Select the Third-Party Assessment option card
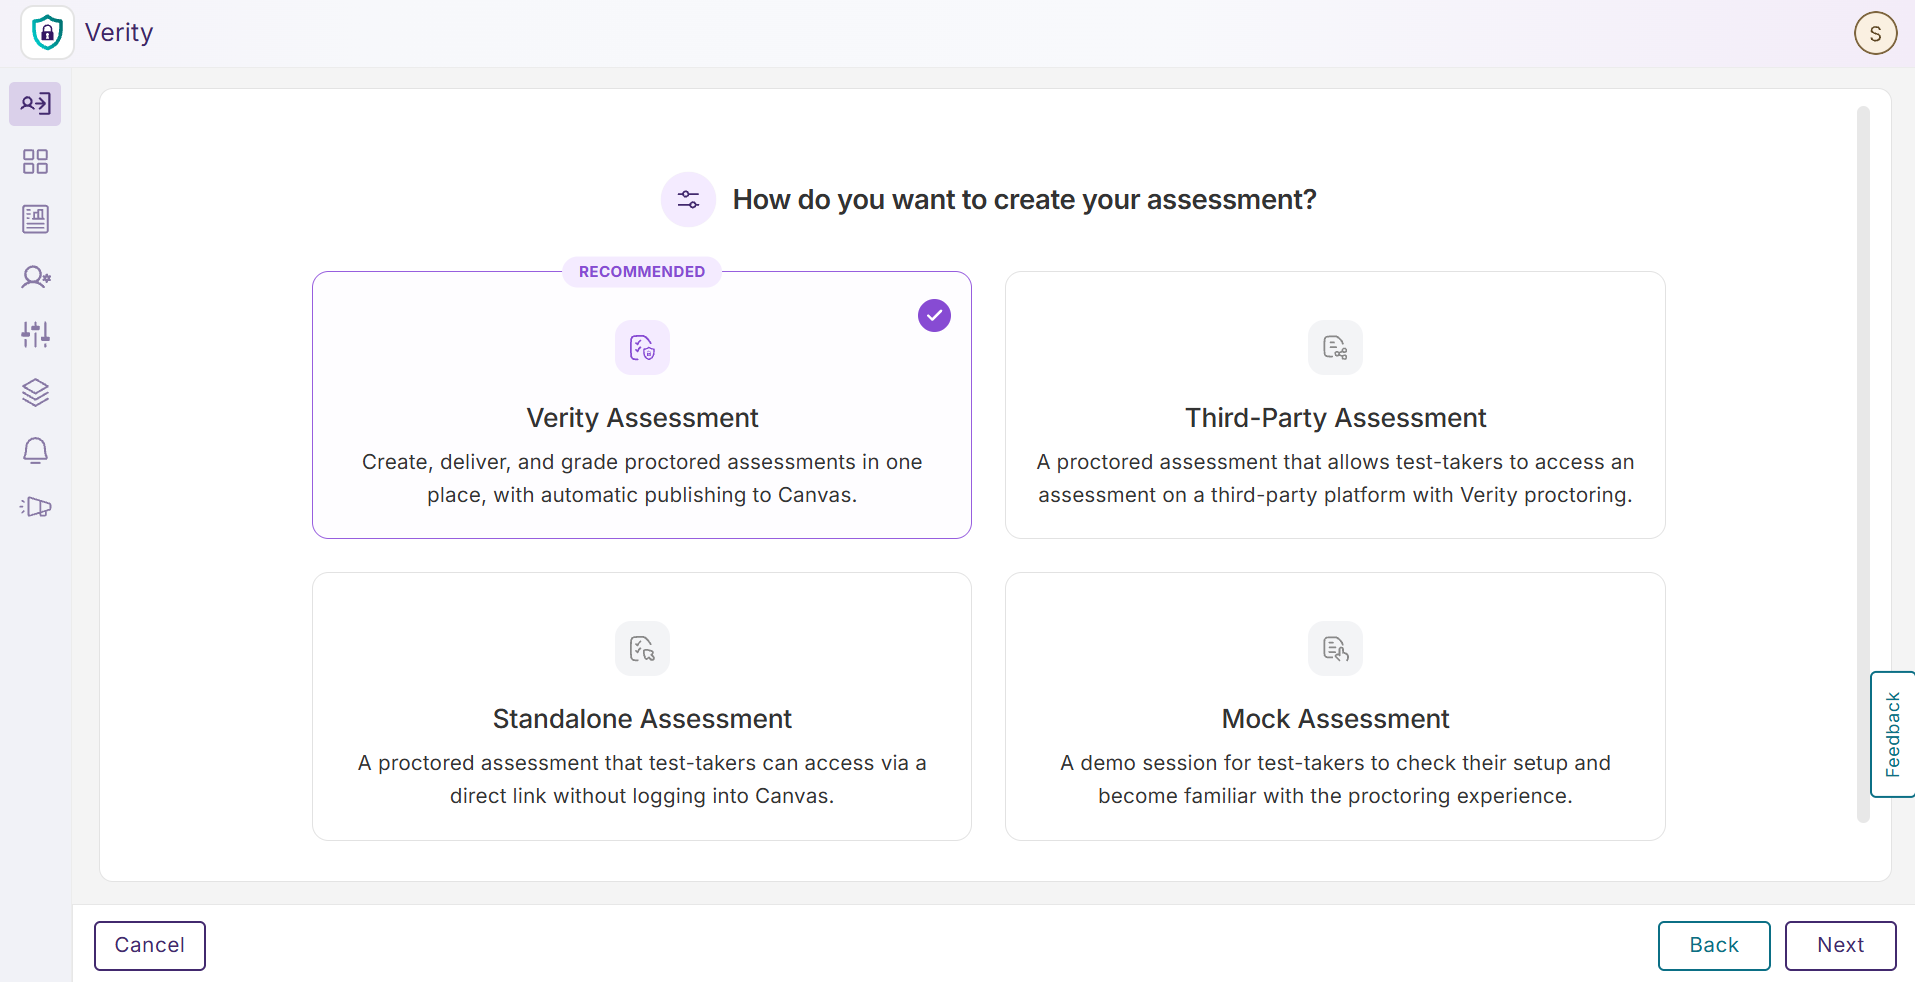The image size is (1915, 982). [x=1335, y=405]
